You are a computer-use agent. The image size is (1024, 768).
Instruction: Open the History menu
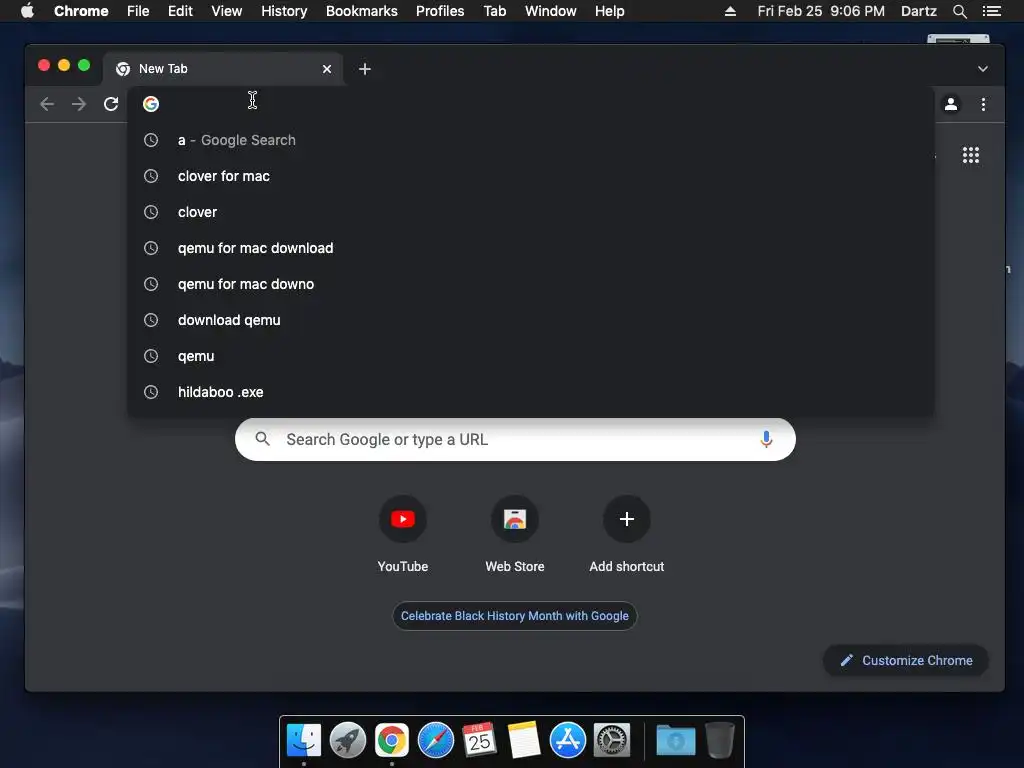[x=284, y=11]
